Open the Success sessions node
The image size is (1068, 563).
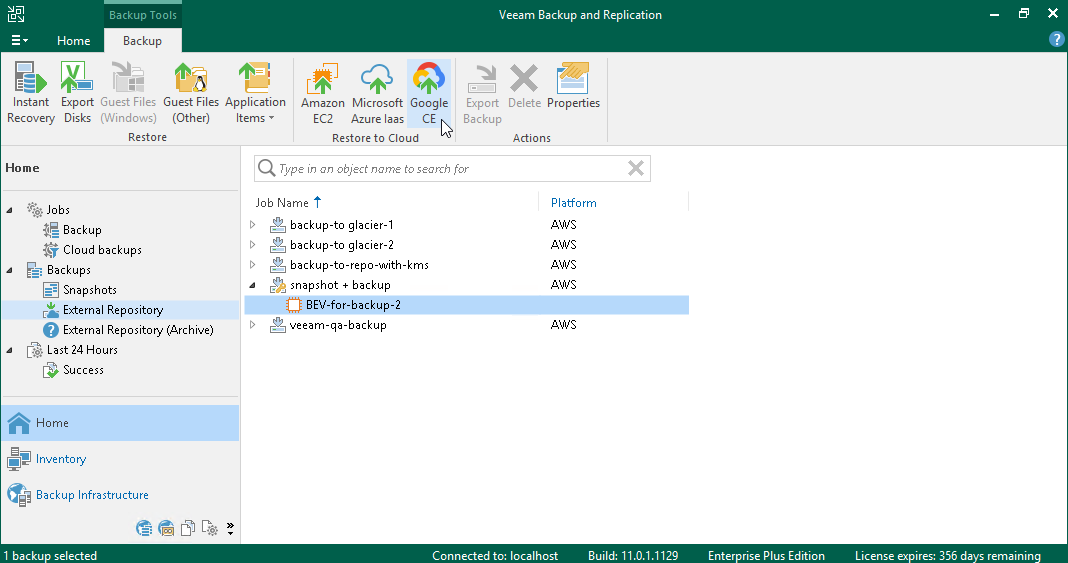tap(83, 370)
